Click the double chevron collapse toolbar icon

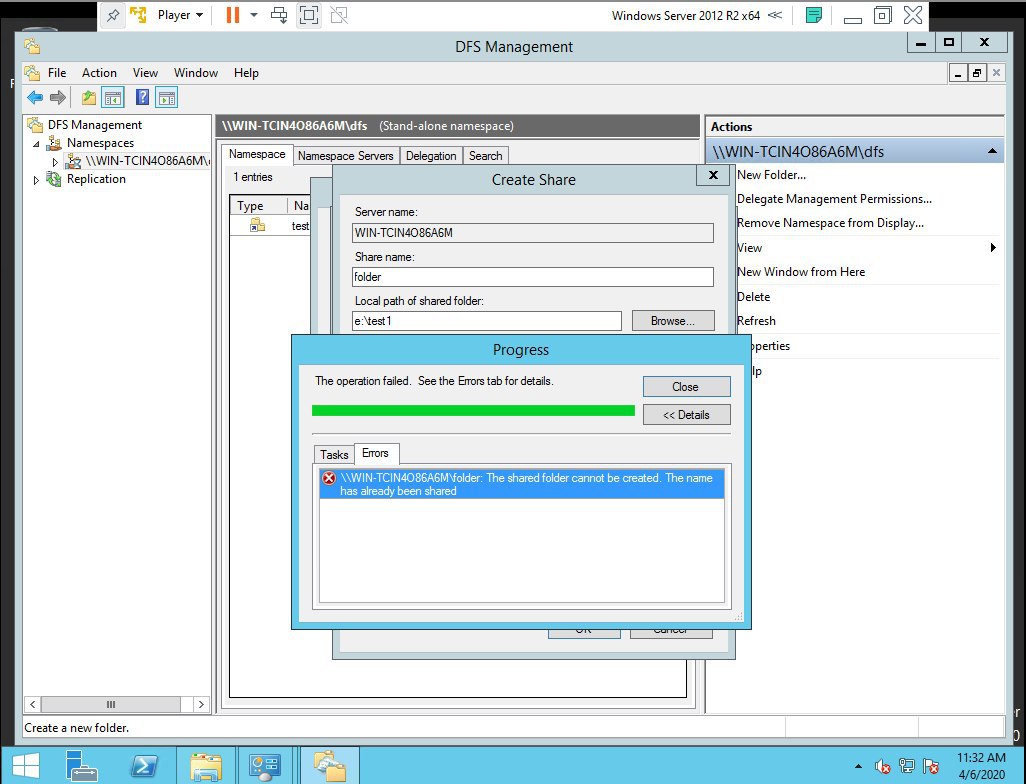click(x=775, y=15)
